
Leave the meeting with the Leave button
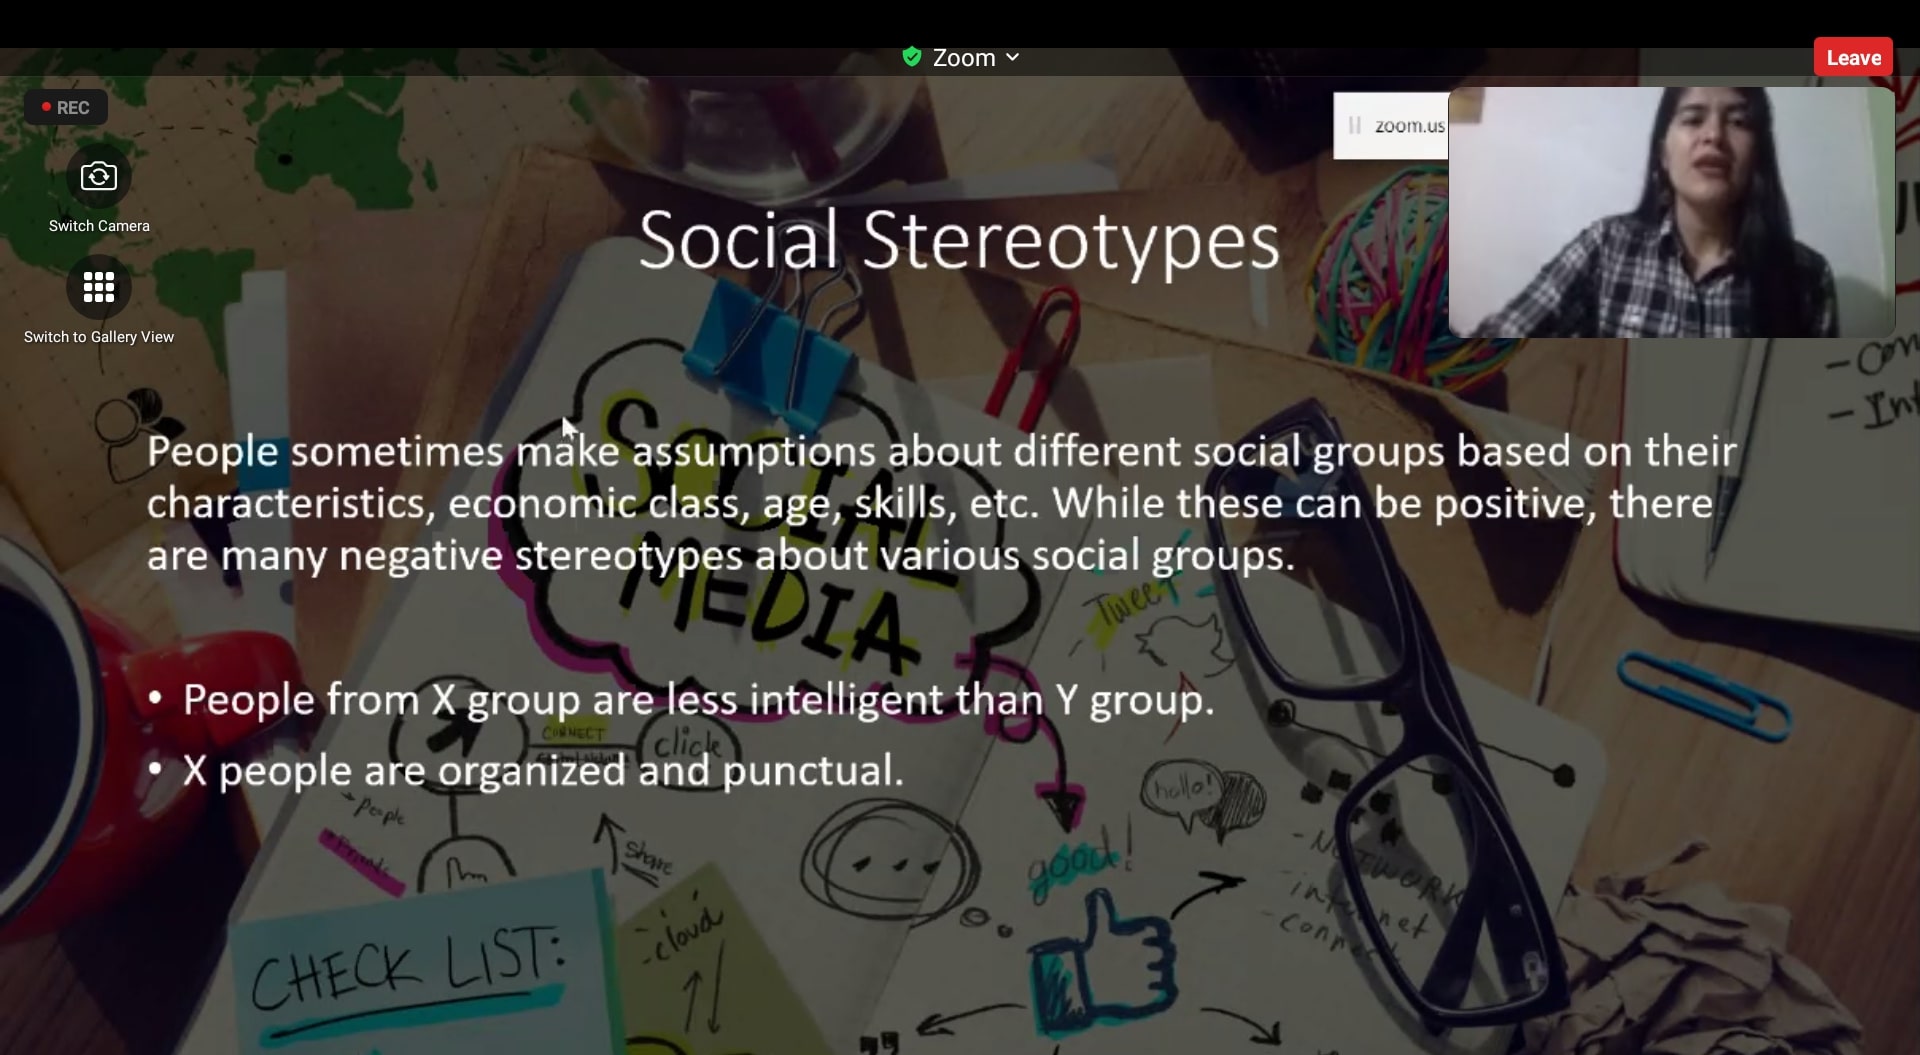1853,58
